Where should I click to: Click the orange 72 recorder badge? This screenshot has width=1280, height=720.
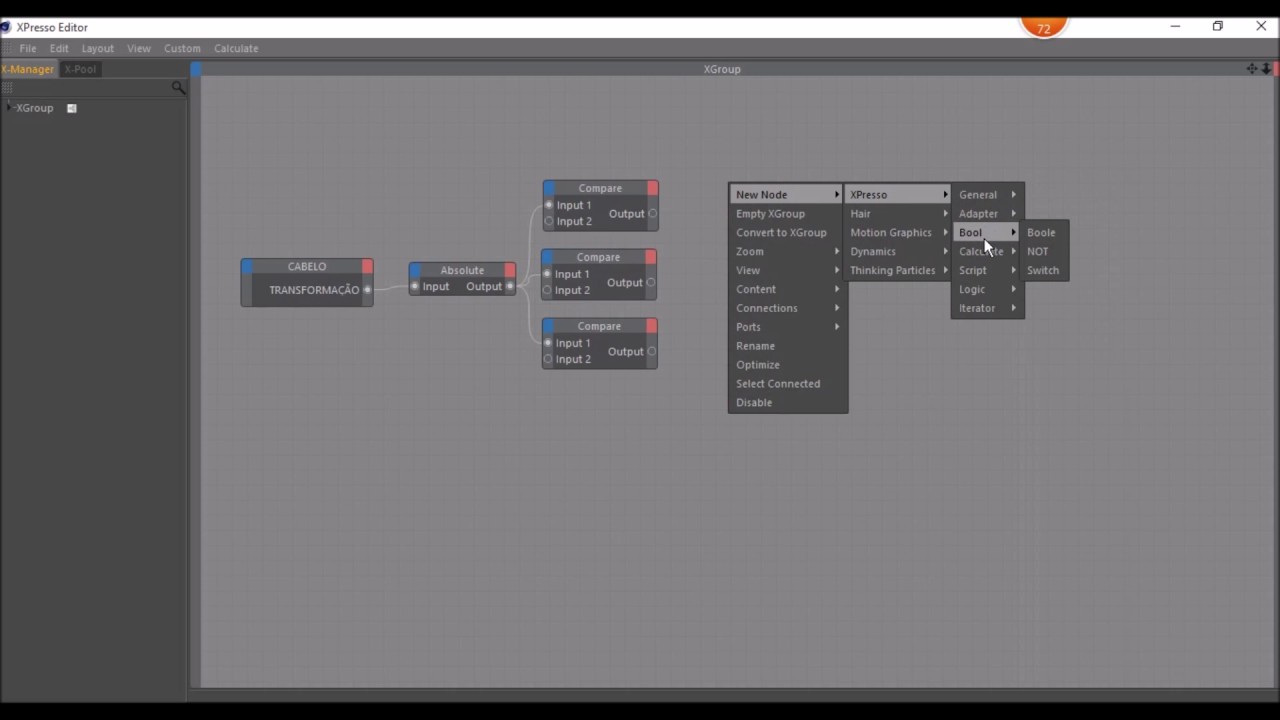click(1044, 28)
